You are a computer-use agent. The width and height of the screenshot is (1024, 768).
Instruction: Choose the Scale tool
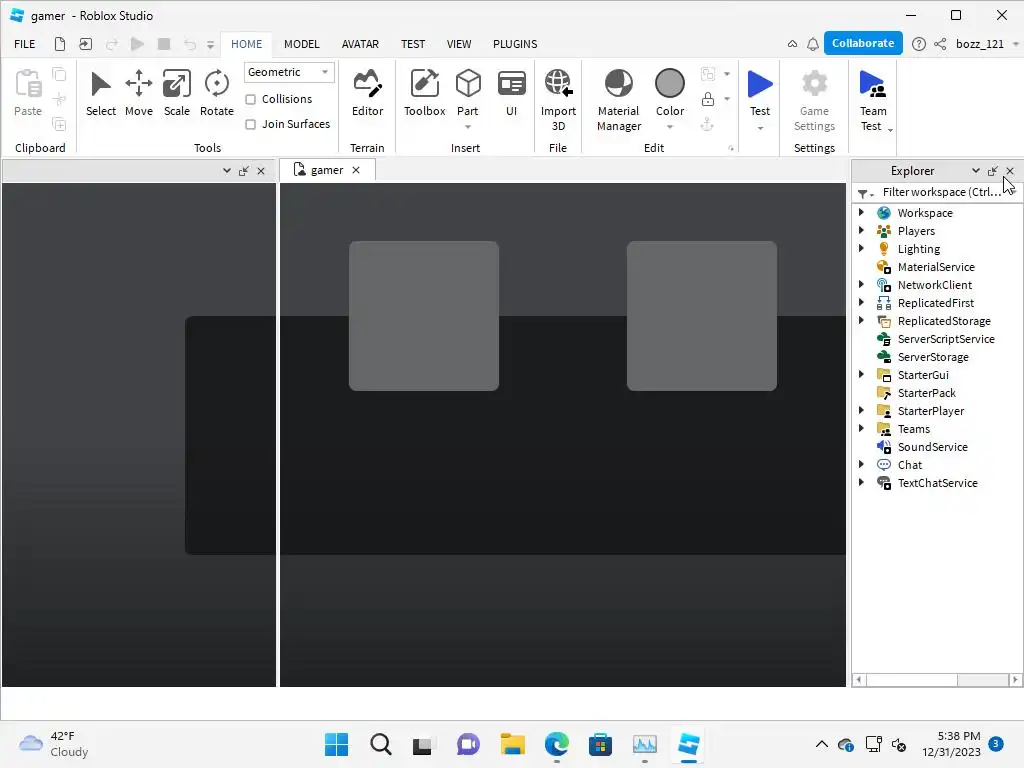pyautogui.click(x=176, y=93)
